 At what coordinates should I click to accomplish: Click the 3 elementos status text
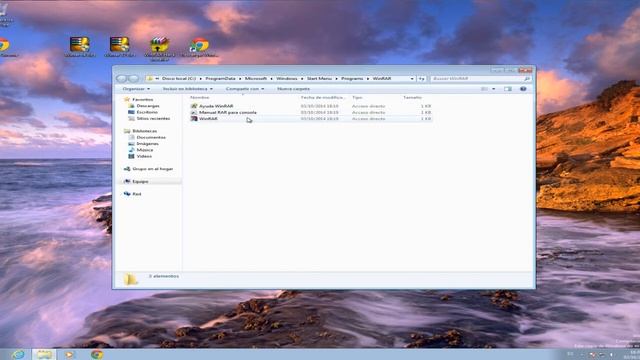pos(164,276)
